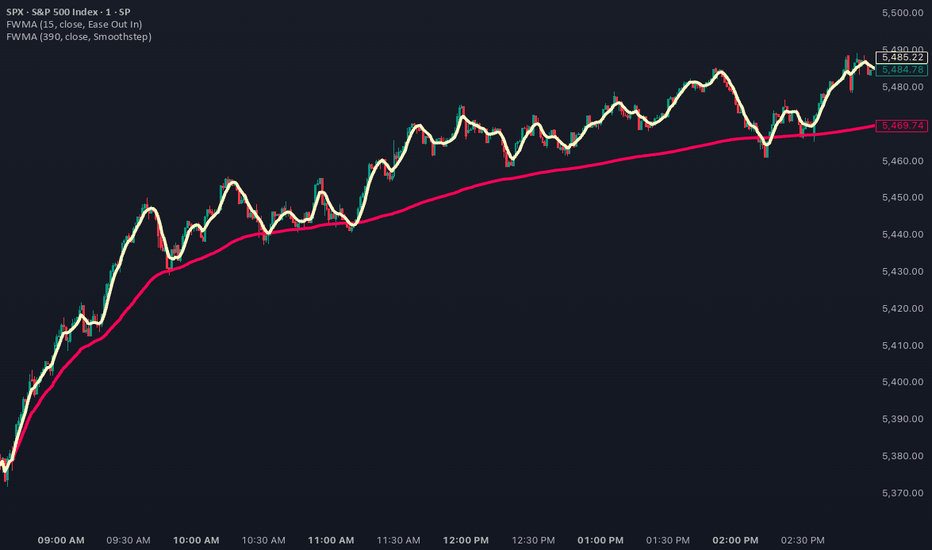
Task: Click the SPX S&P 500 Index symbol title
Action: click(x=68, y=12)
